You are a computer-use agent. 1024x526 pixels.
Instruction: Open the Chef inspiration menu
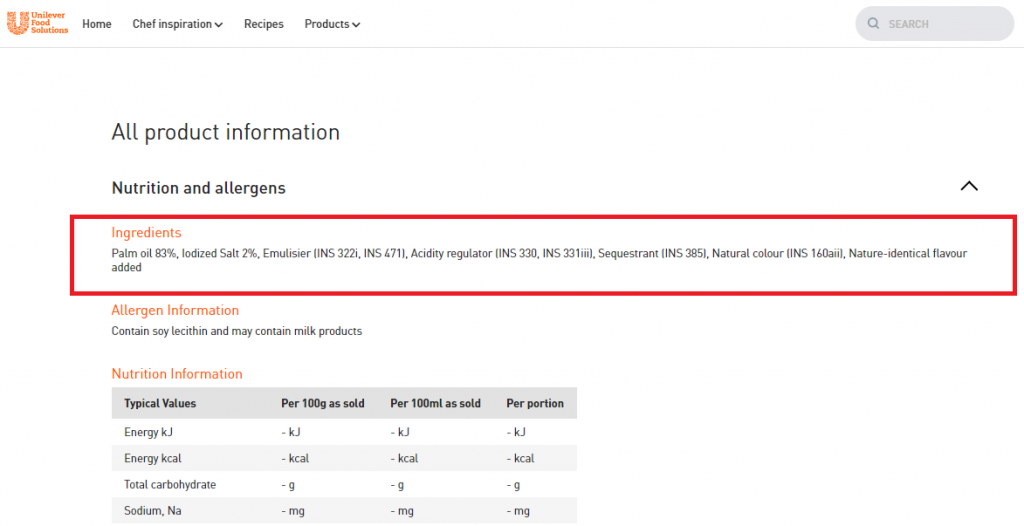178,24
